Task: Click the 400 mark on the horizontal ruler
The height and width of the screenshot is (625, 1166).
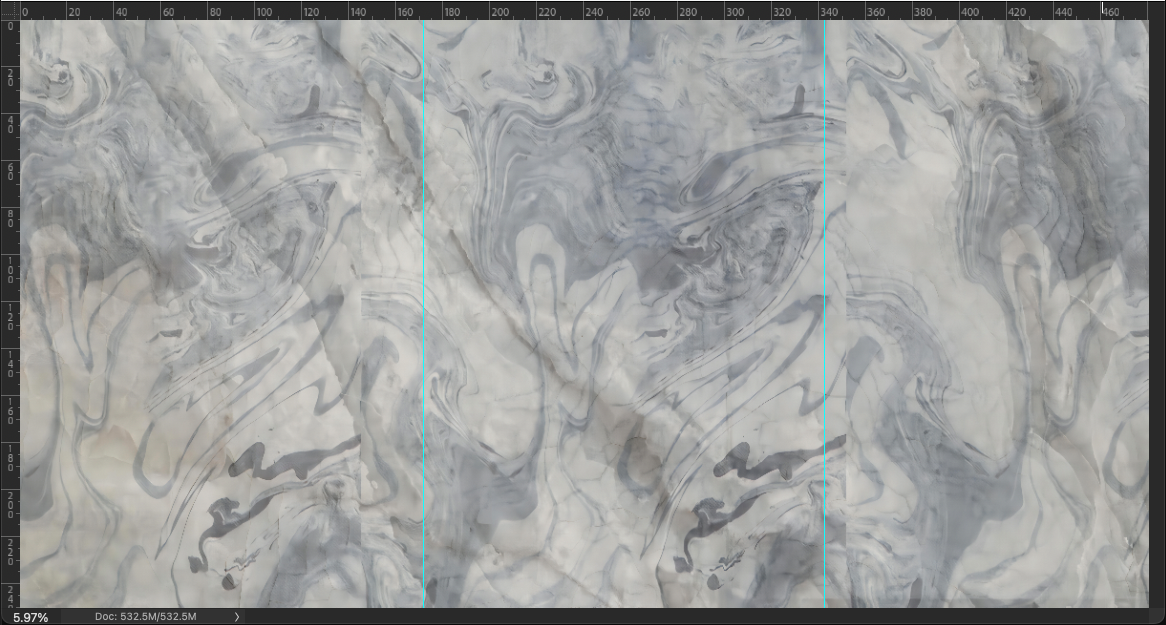Action: pos(970,12)
